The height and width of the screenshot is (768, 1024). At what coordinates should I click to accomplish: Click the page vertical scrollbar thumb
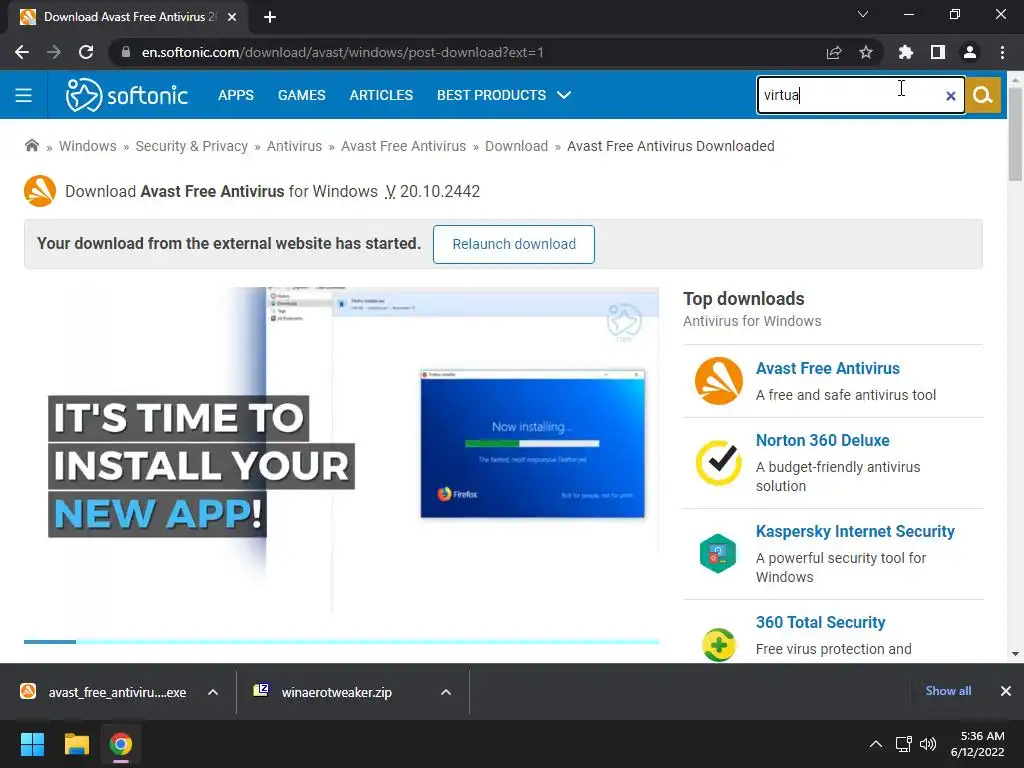coord(1015,134)
